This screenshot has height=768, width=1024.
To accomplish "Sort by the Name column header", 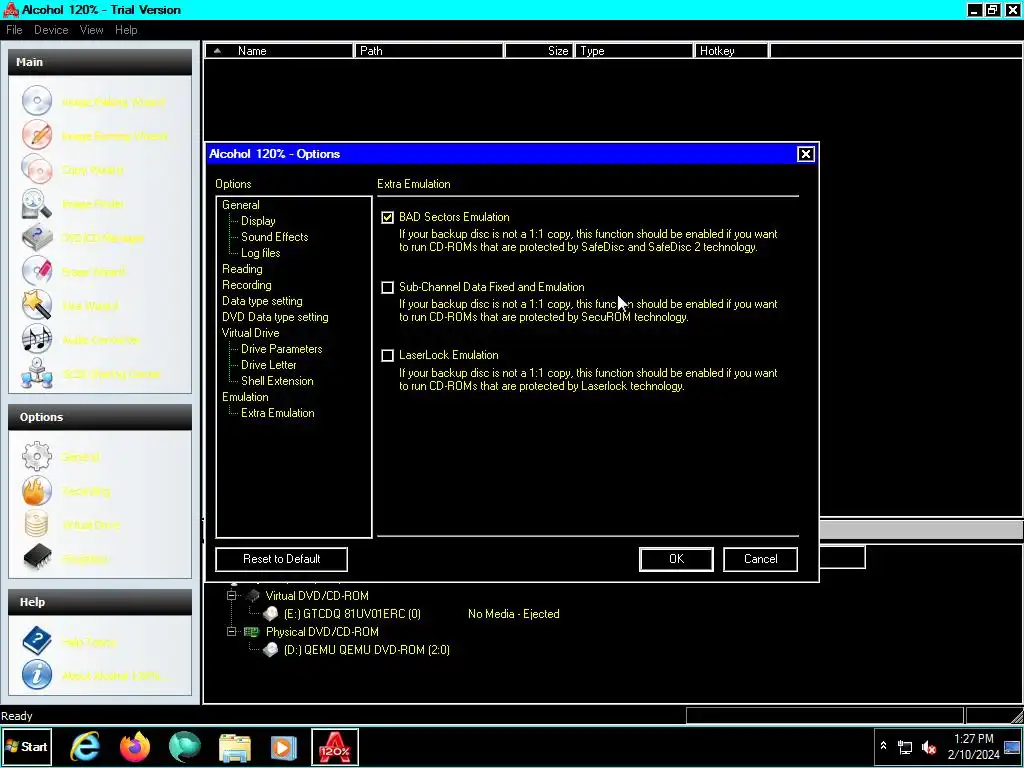I will 280,51.
